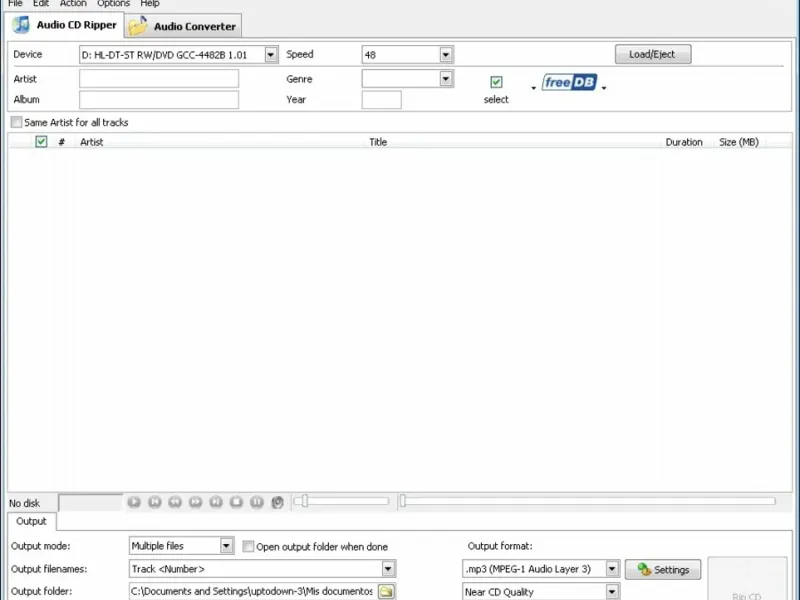Click the pause playback button

click(257, 502)
